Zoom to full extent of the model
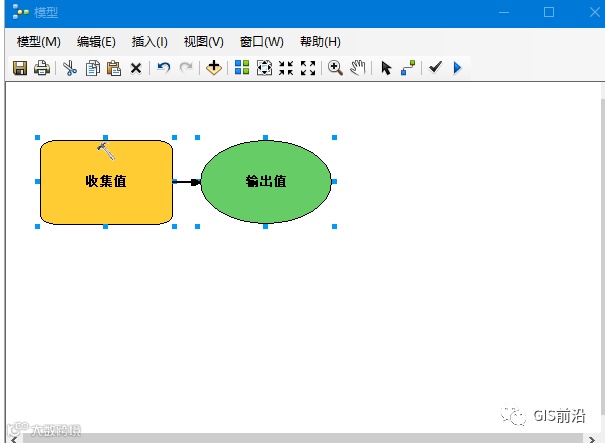Image resolution: width=605 pixels, height=443 pixels. click(x=264, y=68)
